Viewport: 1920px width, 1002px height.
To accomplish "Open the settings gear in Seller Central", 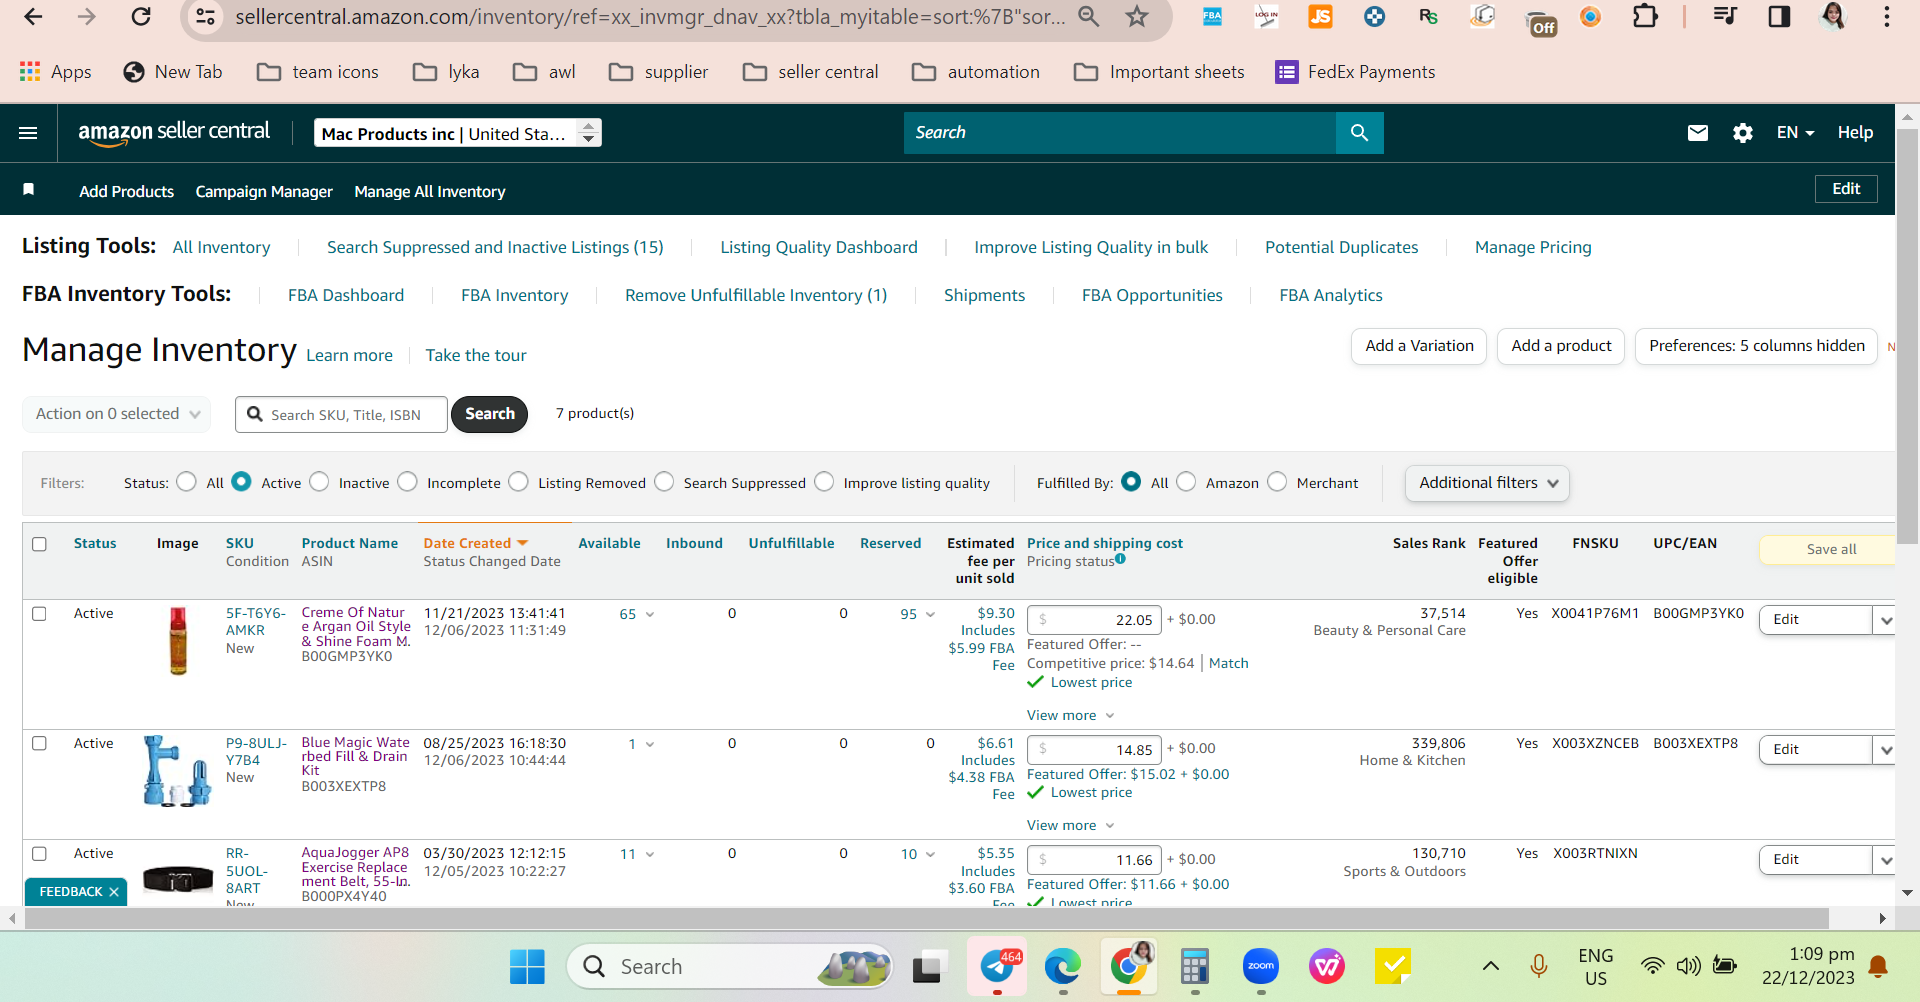I will pos(1743,133).
